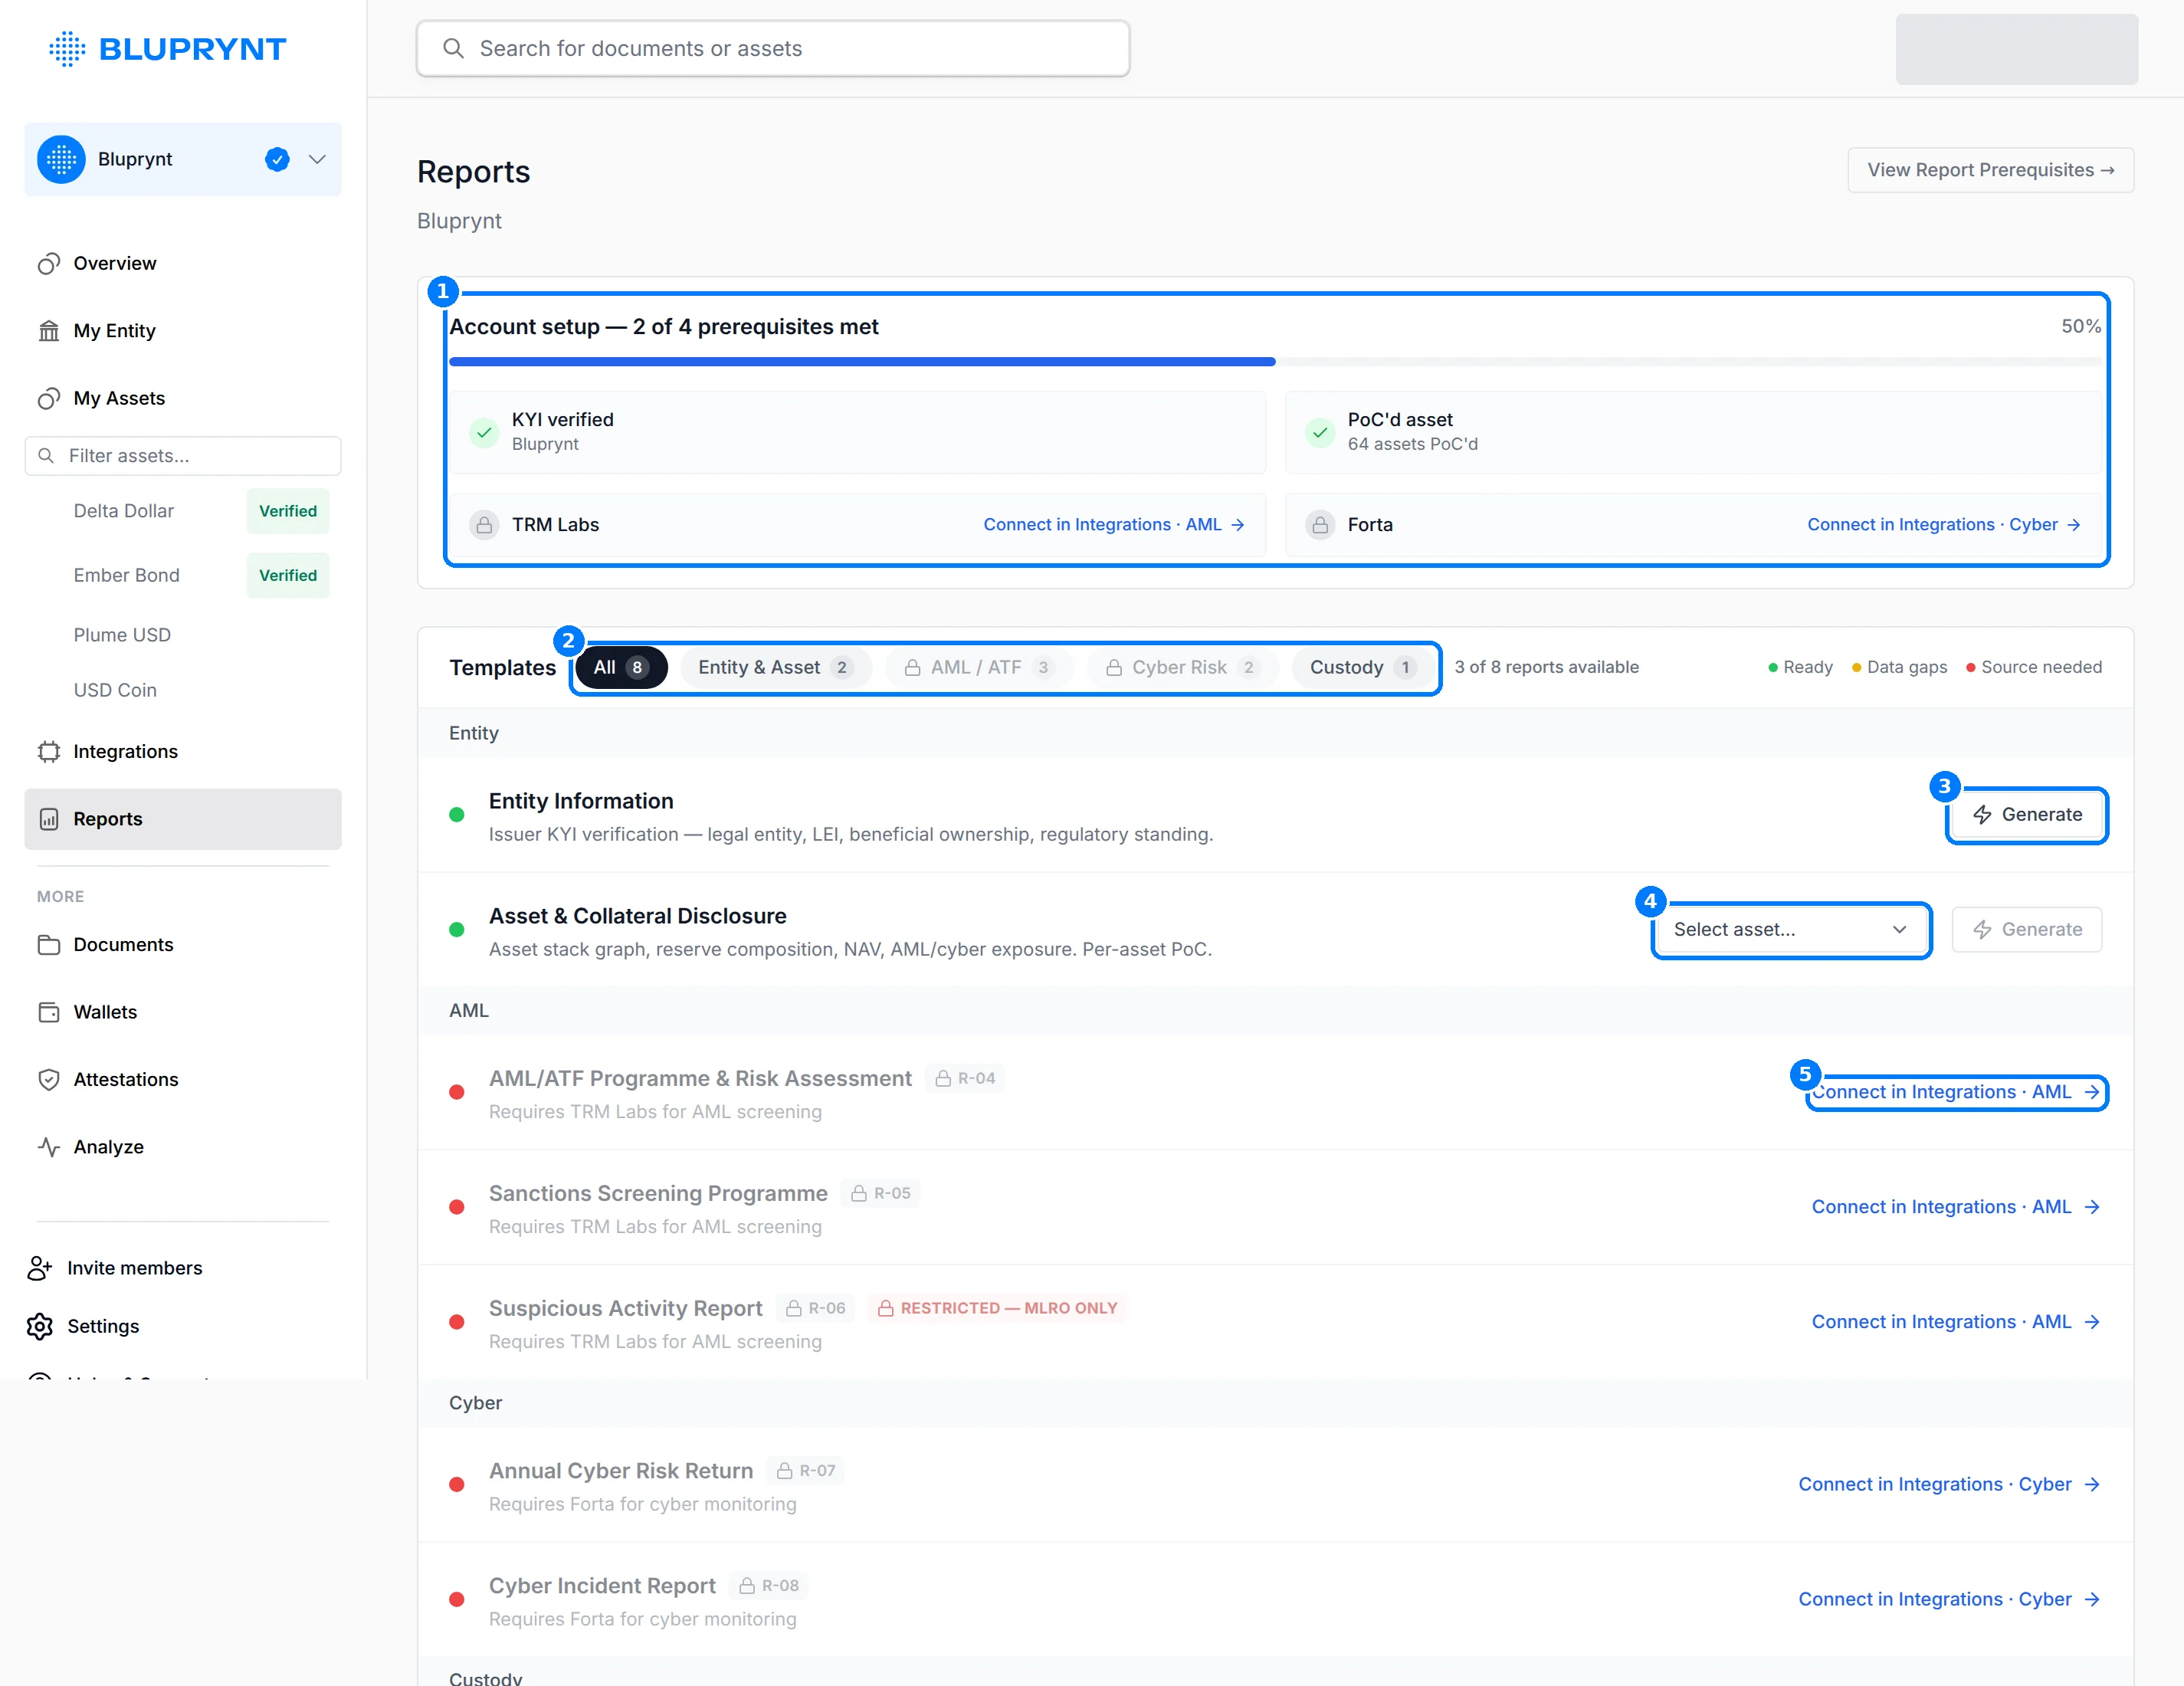The image size is (2184, 1686).
Task: Open the My Entity page
Action: 183,330
